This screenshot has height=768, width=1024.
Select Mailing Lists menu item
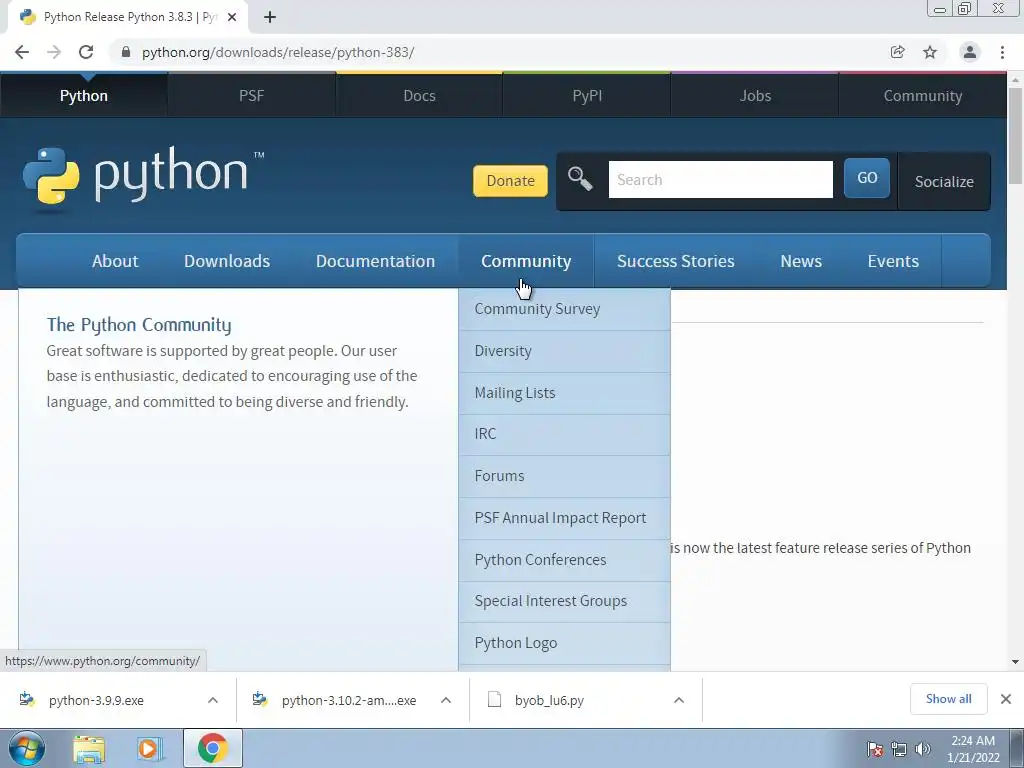pos(564,393)
